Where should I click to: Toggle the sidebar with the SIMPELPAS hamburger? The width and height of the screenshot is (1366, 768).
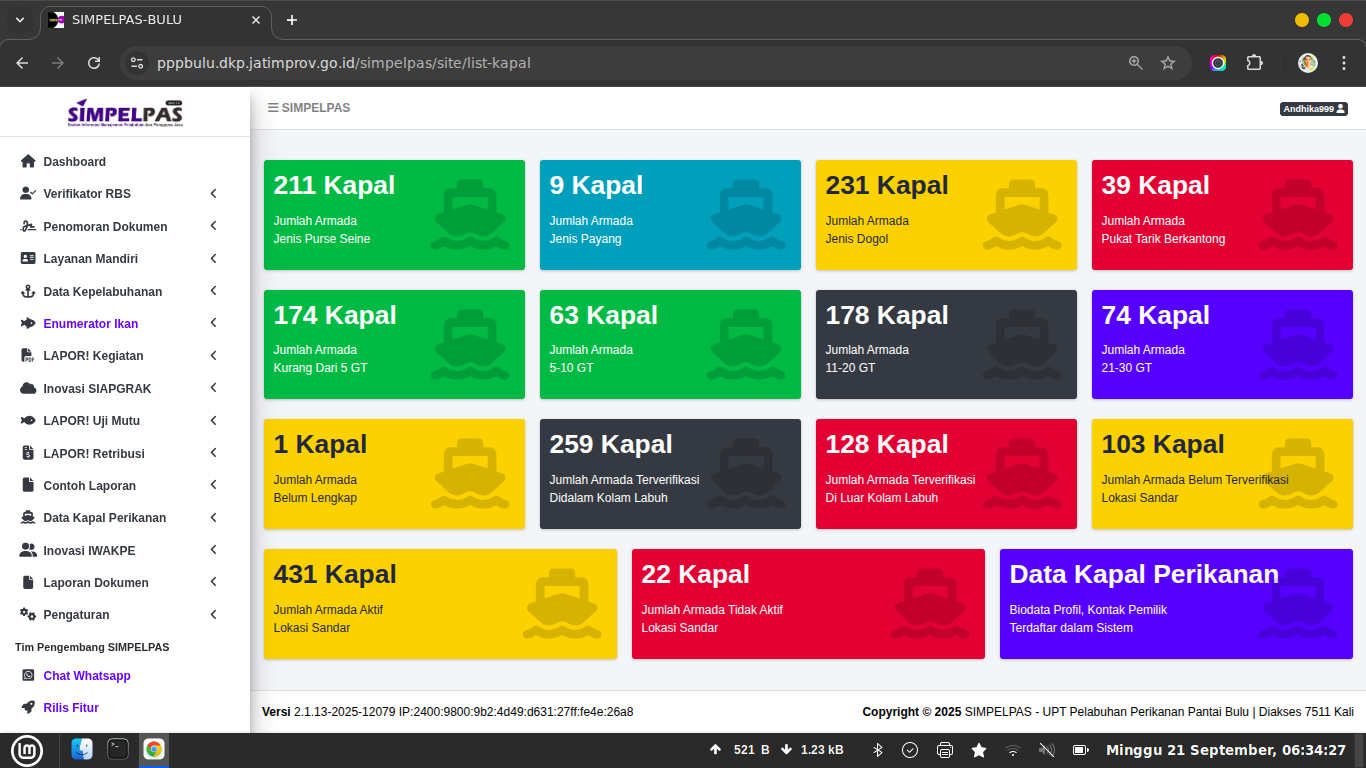point(273,108)
